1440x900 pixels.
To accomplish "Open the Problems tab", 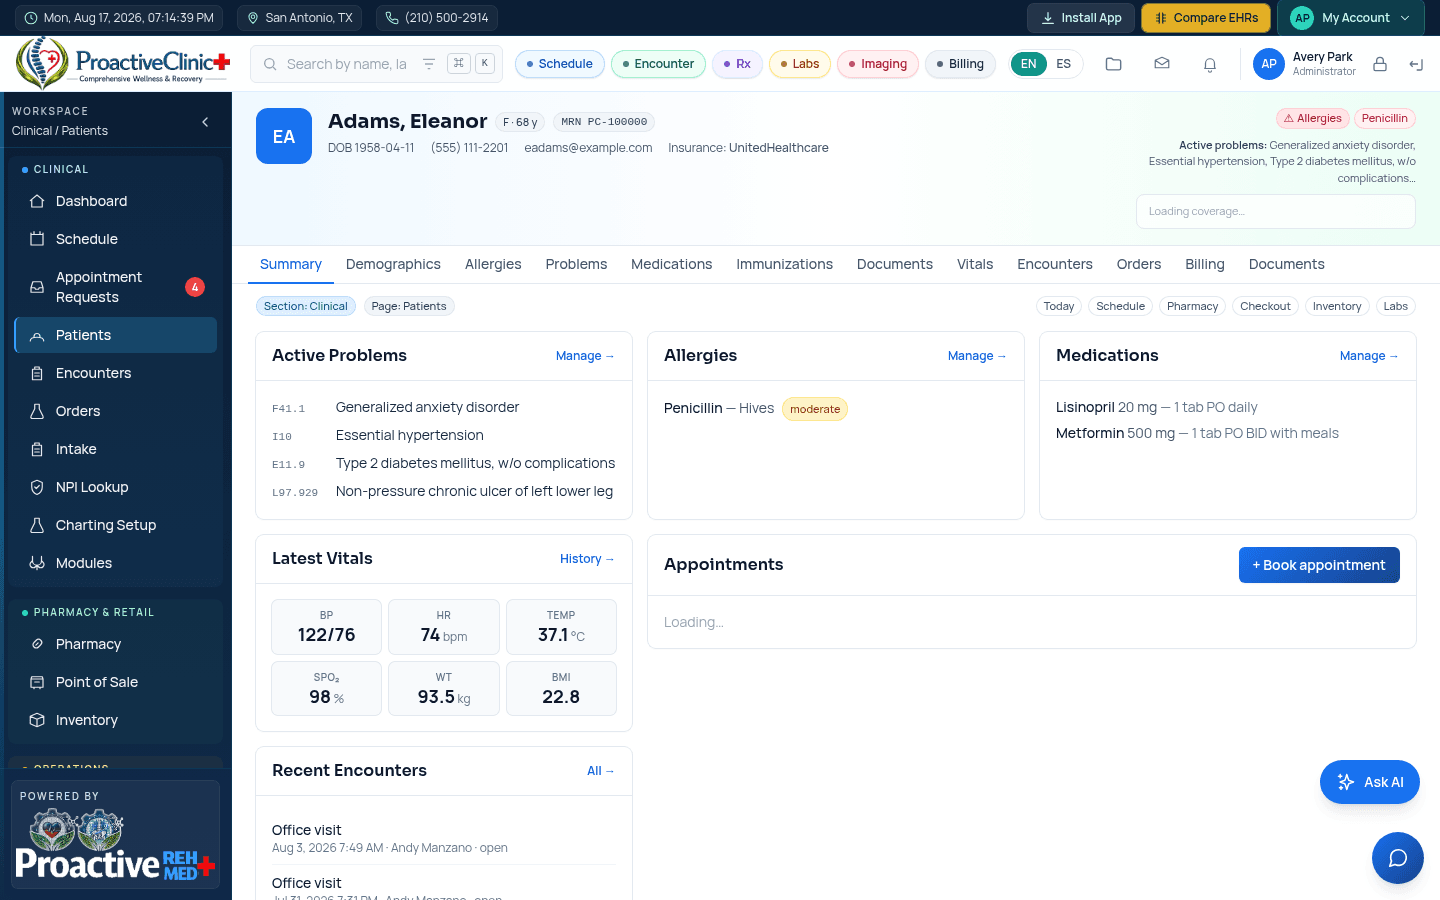I will point(576,264).
